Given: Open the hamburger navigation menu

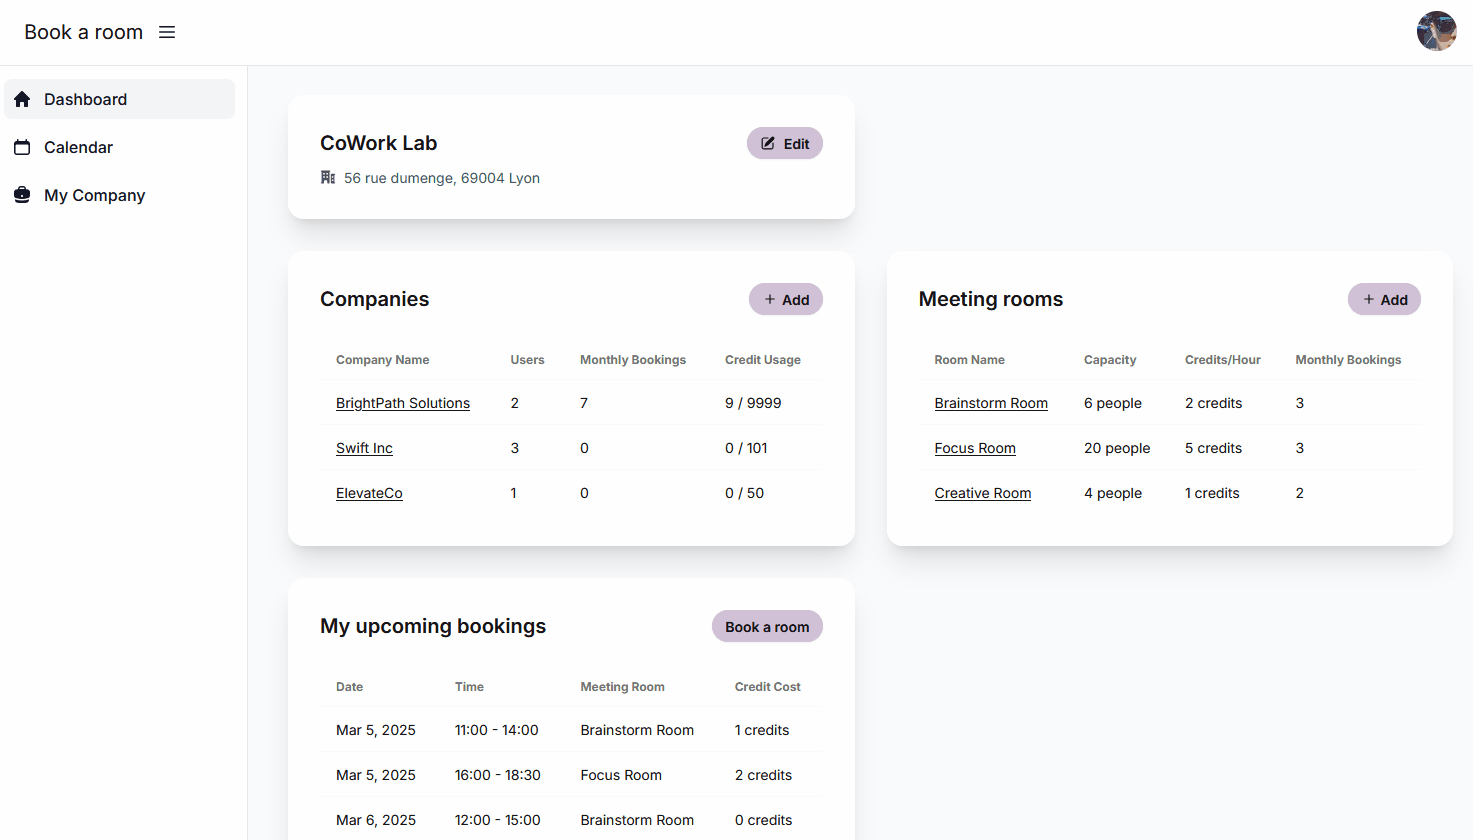Looking at the screenshot, I should (x=166, y=31).
